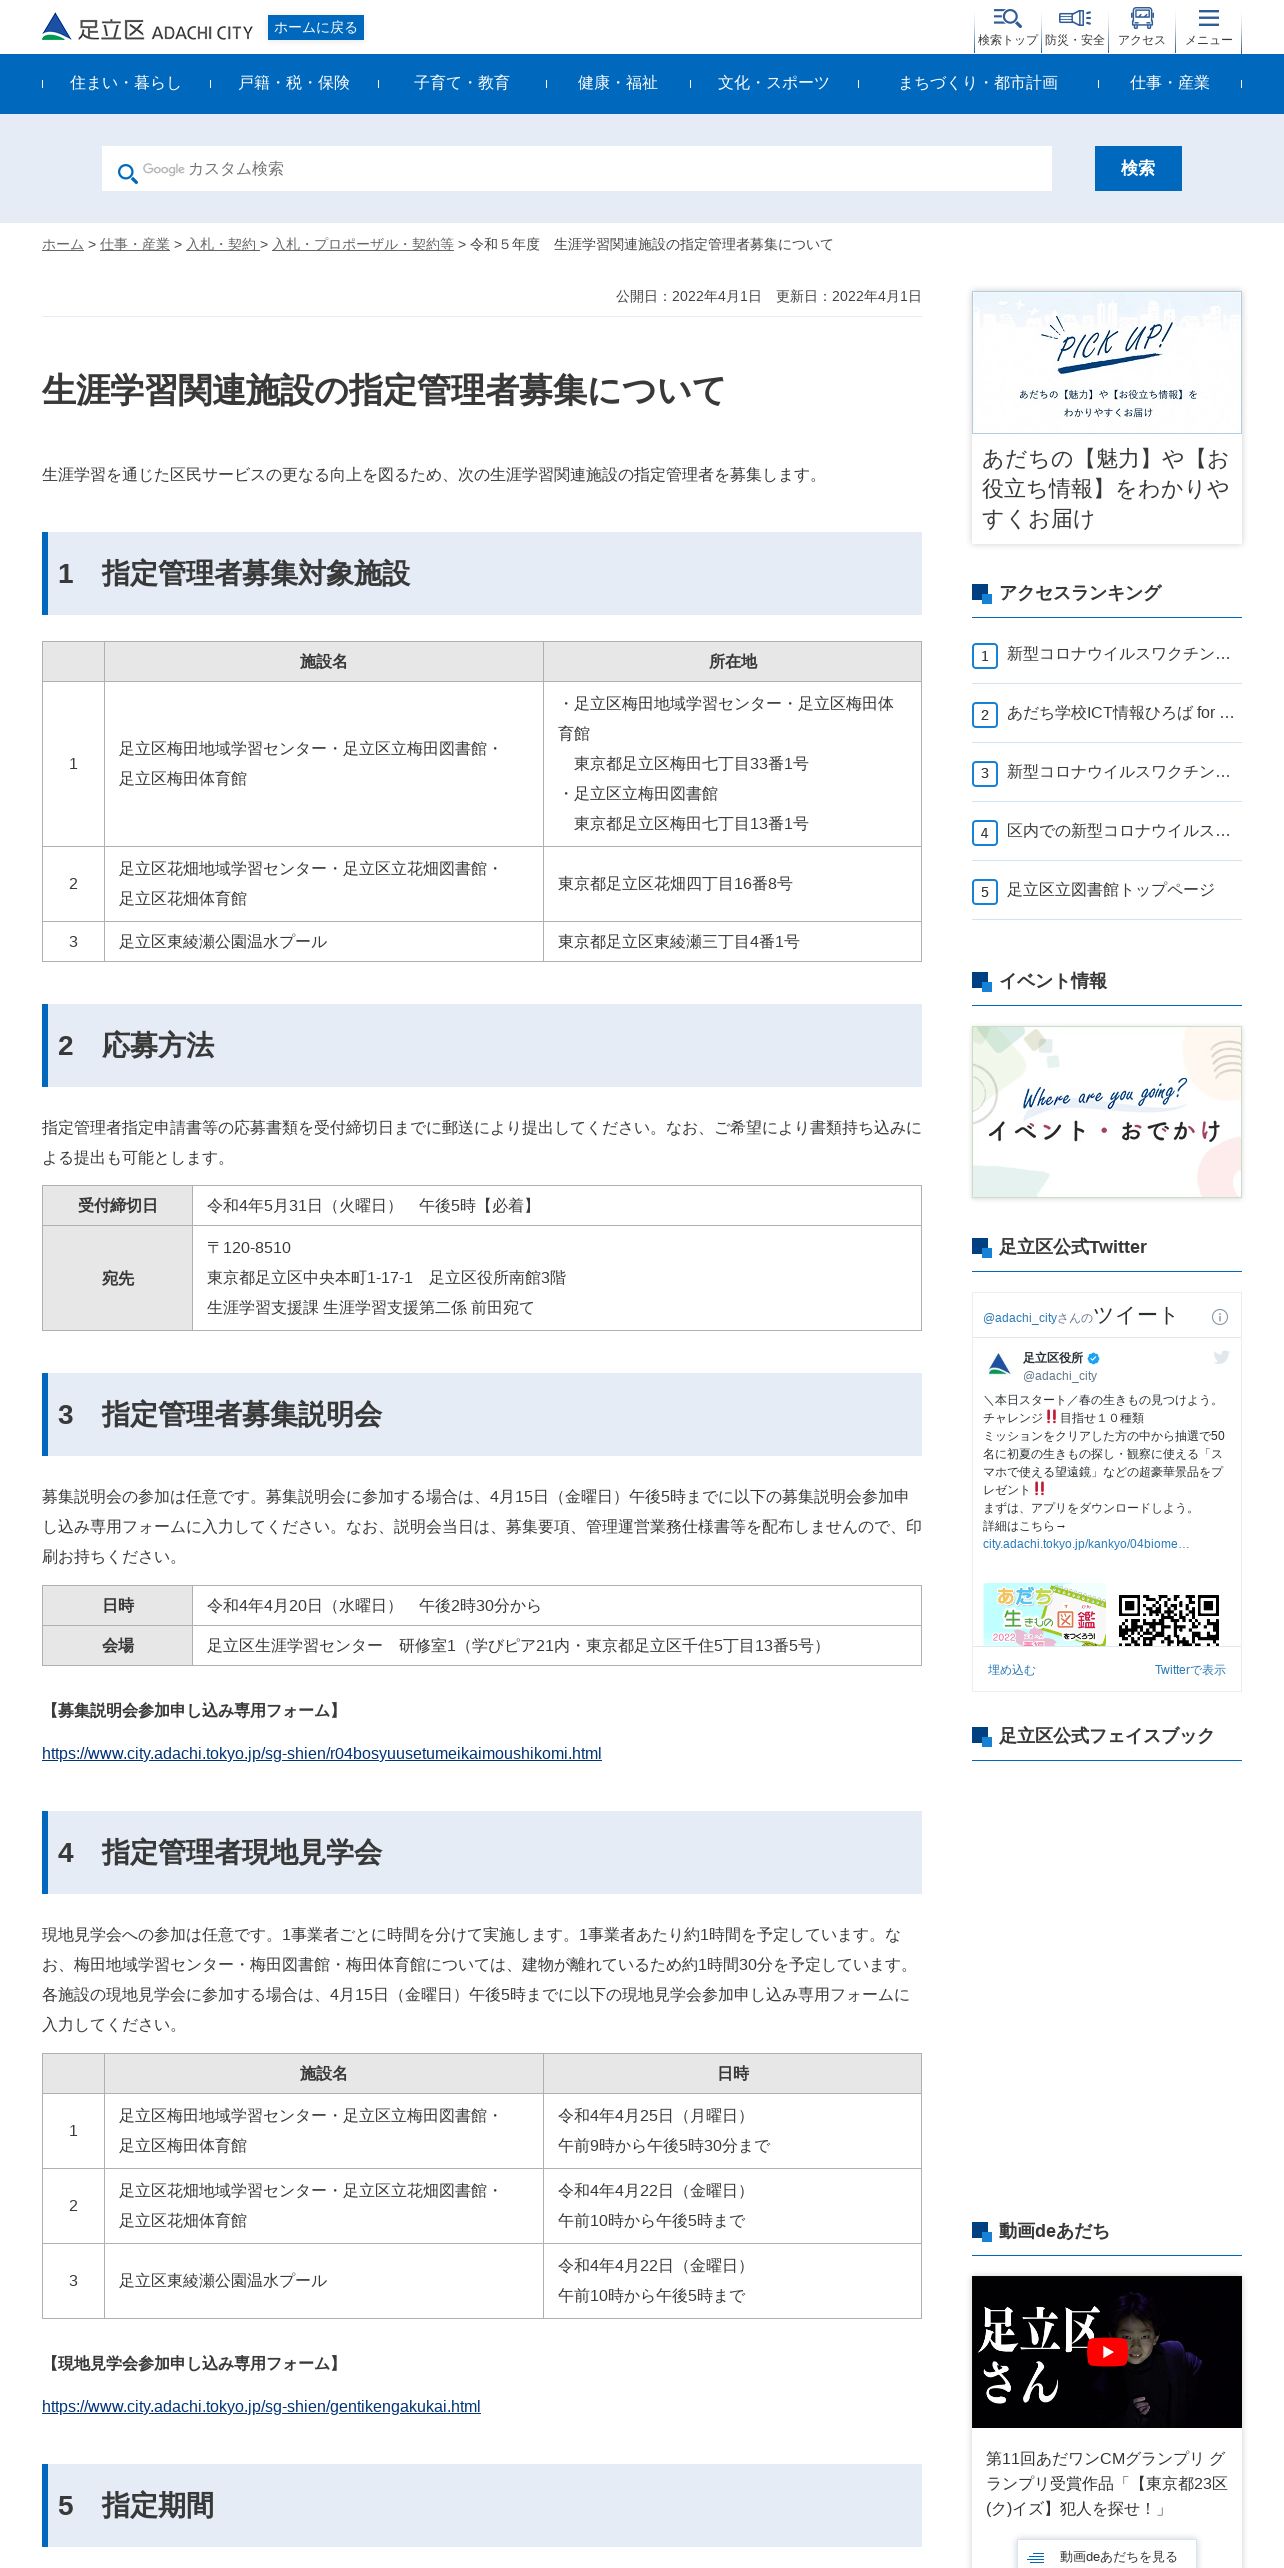Image resolution: width=1284 pixels, height=2568 pixels.
Task: Click the Twitter widget info icon
Action: pos(1219,1317)
